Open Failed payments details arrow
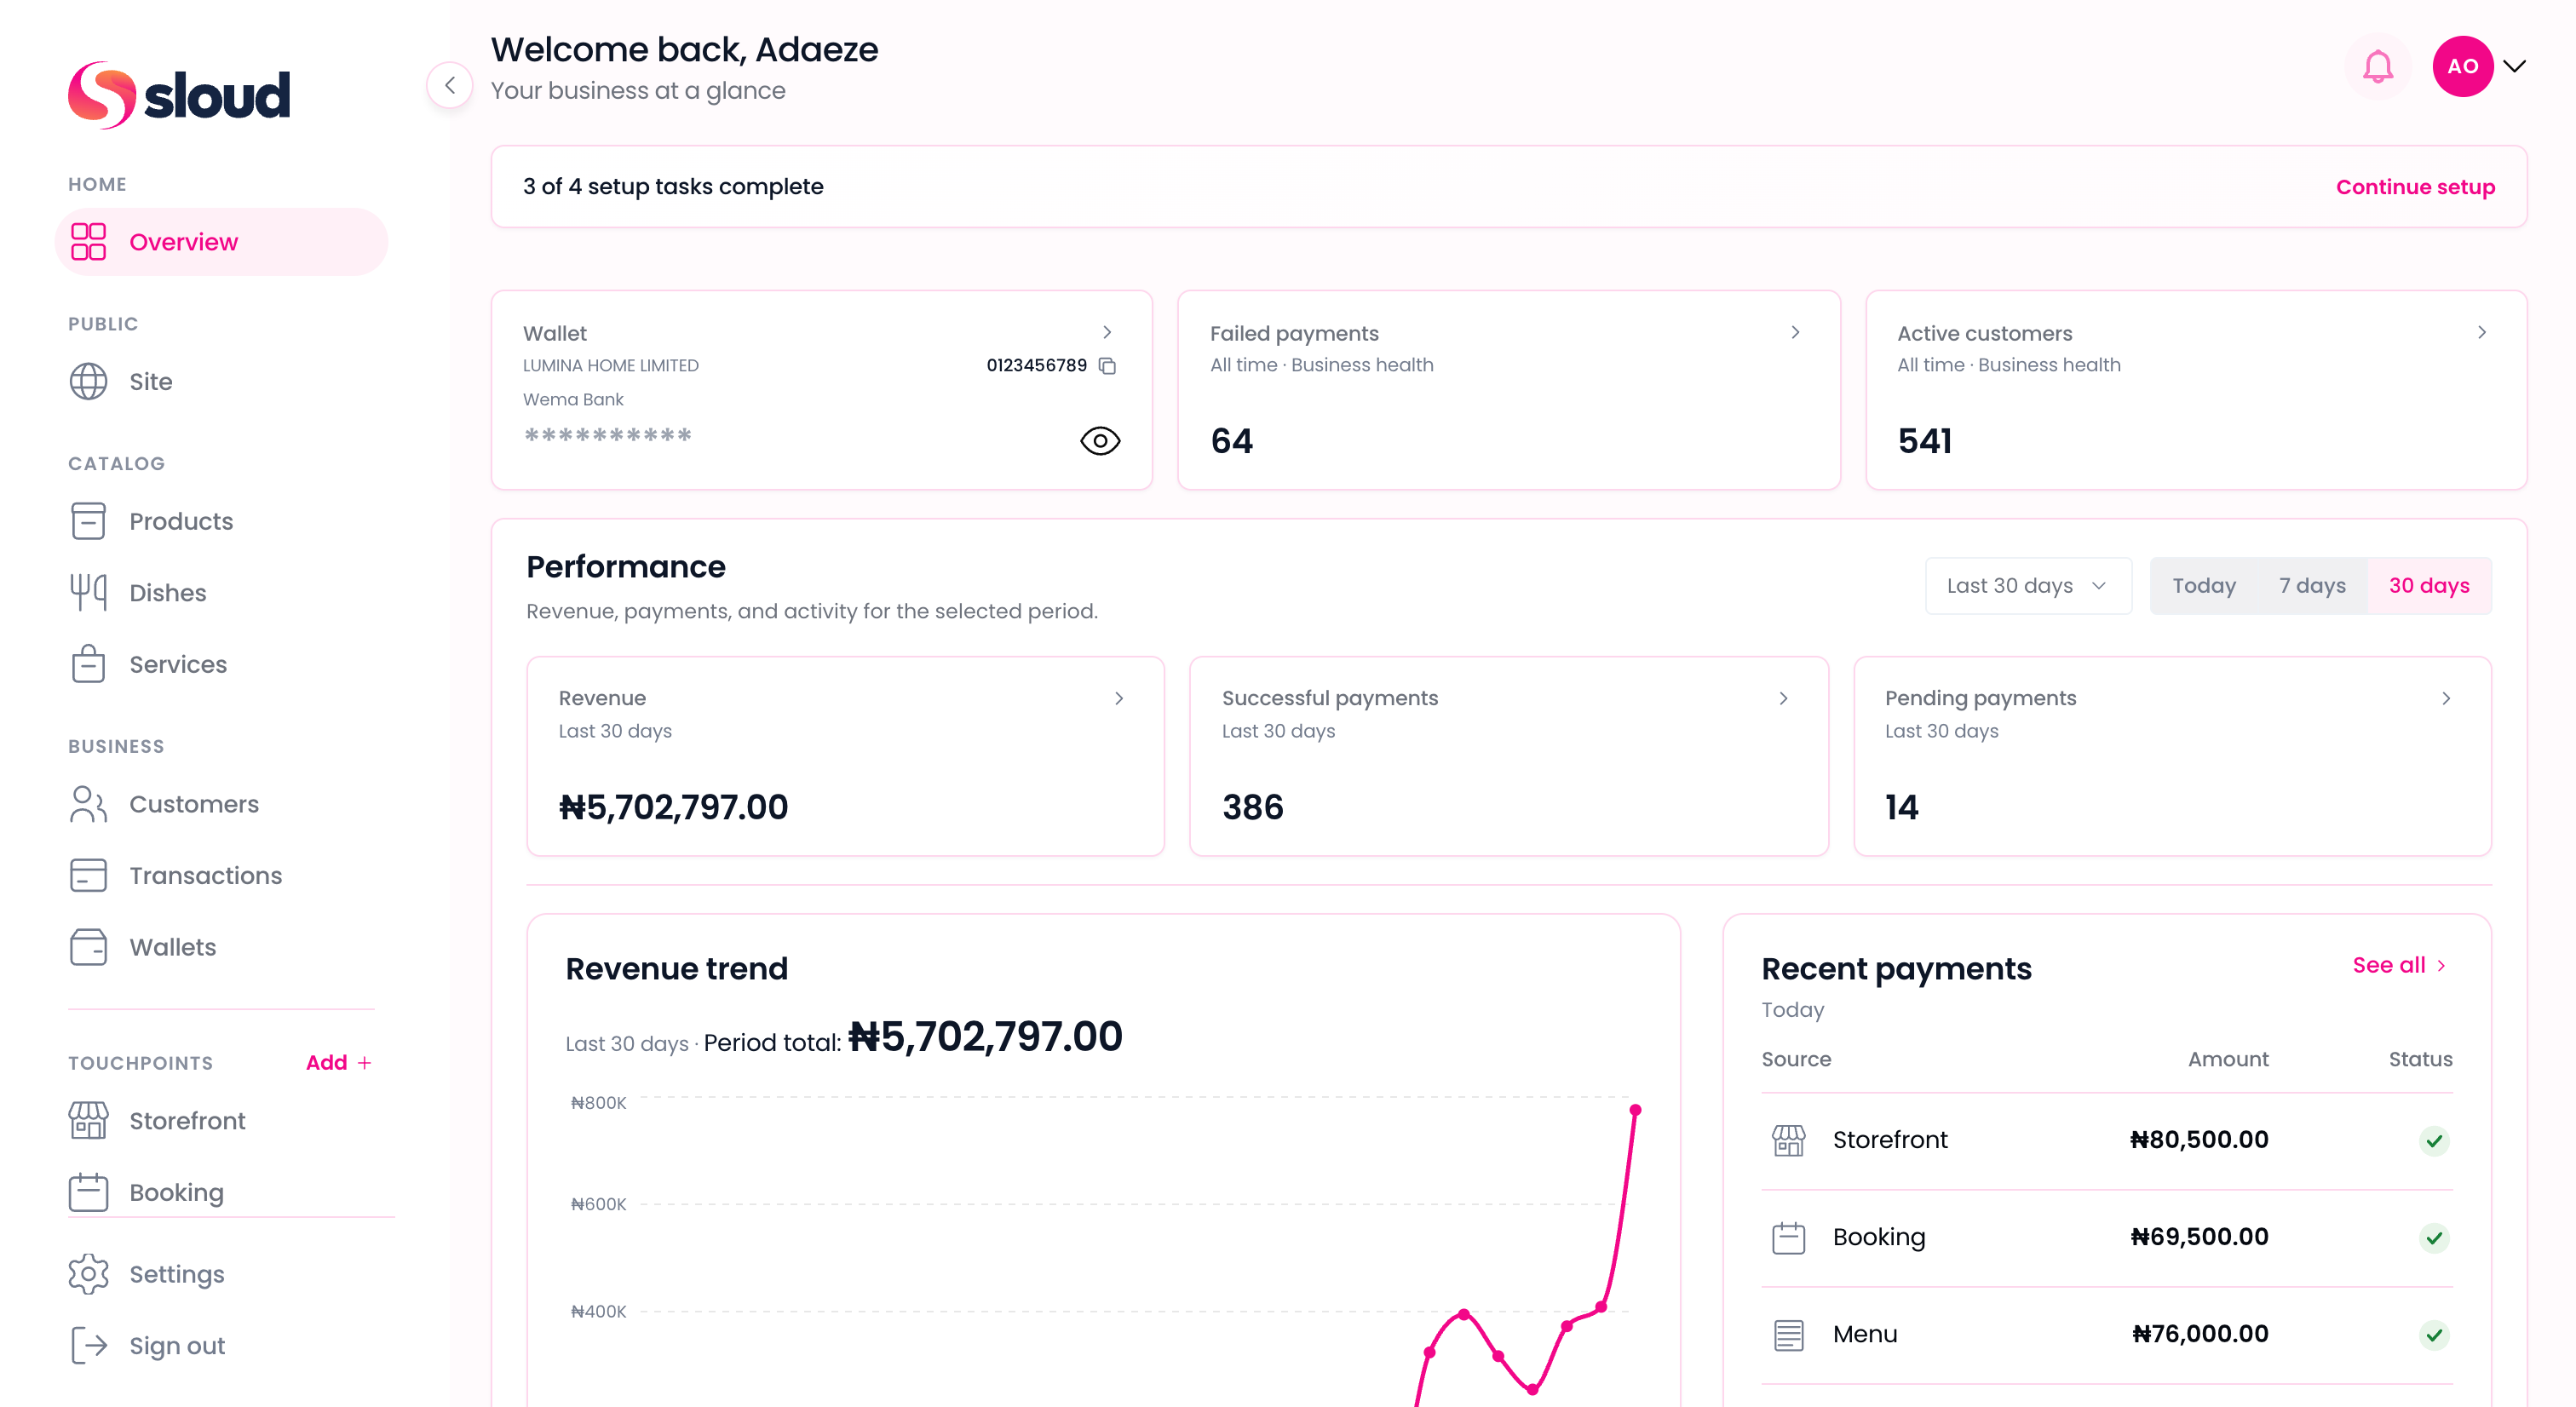 (x=1795, y=332)
